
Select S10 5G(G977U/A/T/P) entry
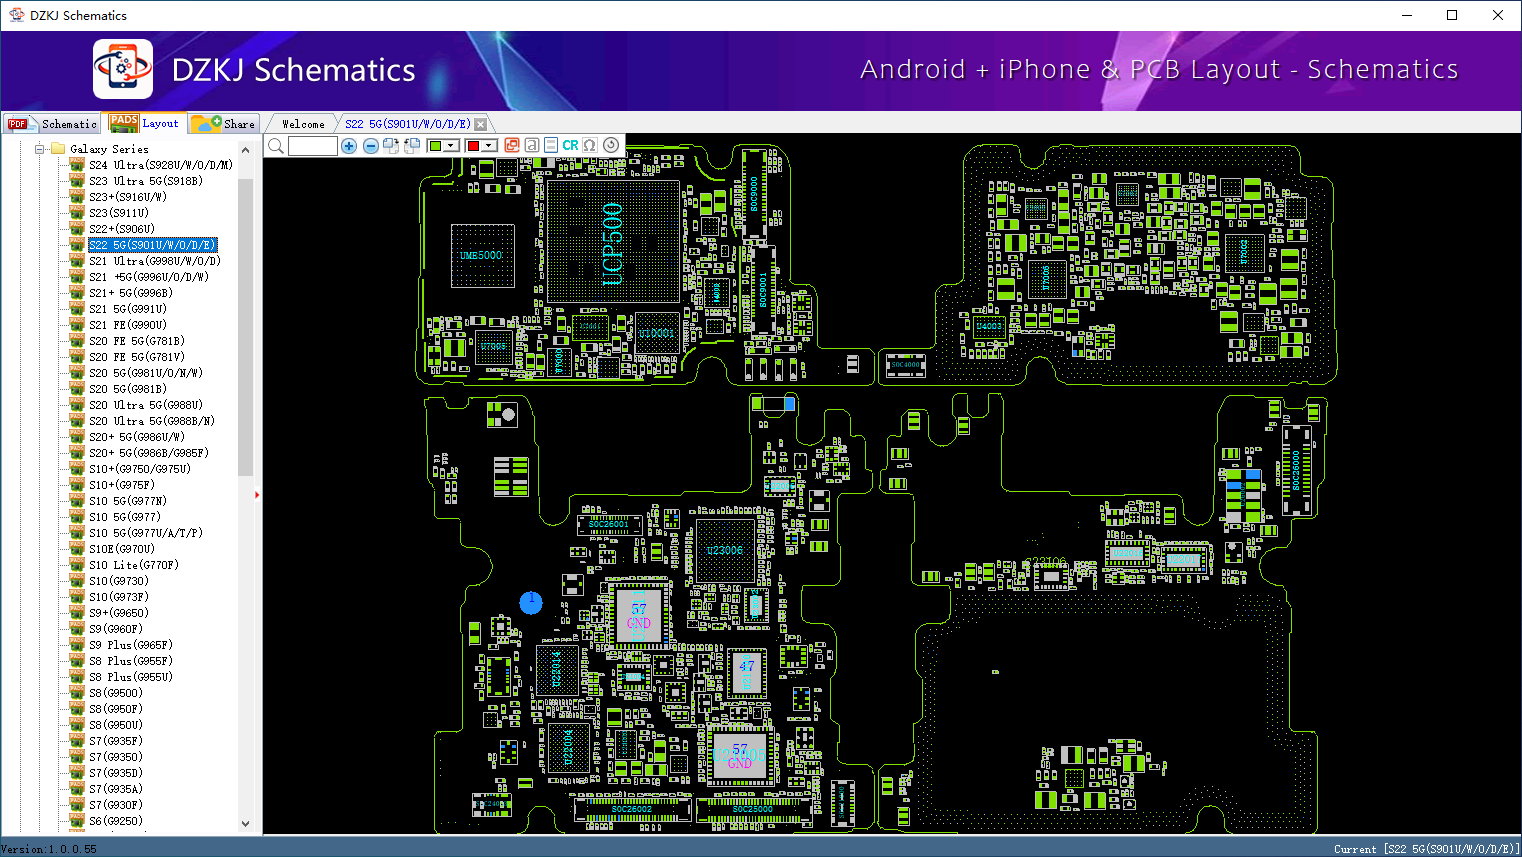tap(146, 533)
